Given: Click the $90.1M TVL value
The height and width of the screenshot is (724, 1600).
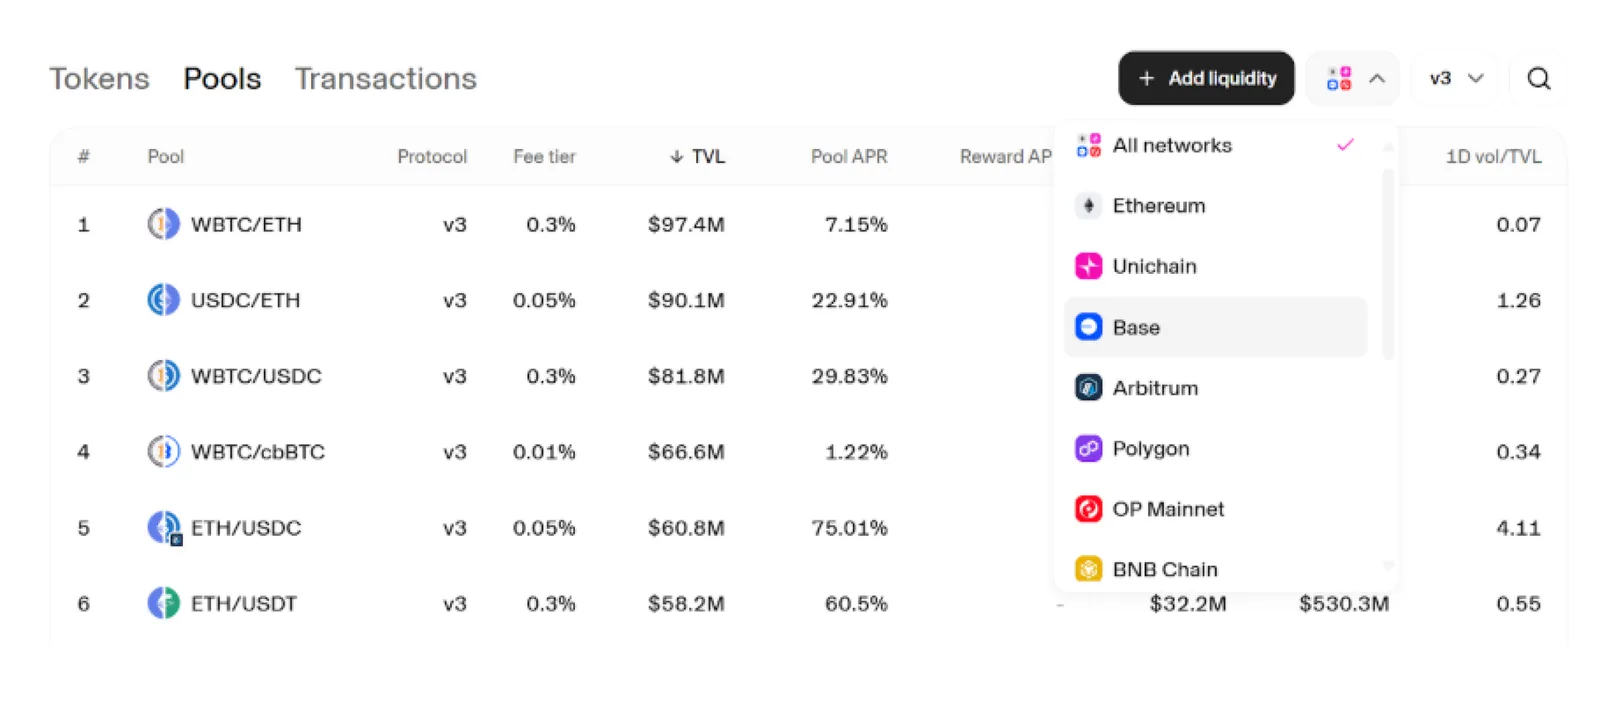Looking at the screenshot, I should [x=686, y=300].
